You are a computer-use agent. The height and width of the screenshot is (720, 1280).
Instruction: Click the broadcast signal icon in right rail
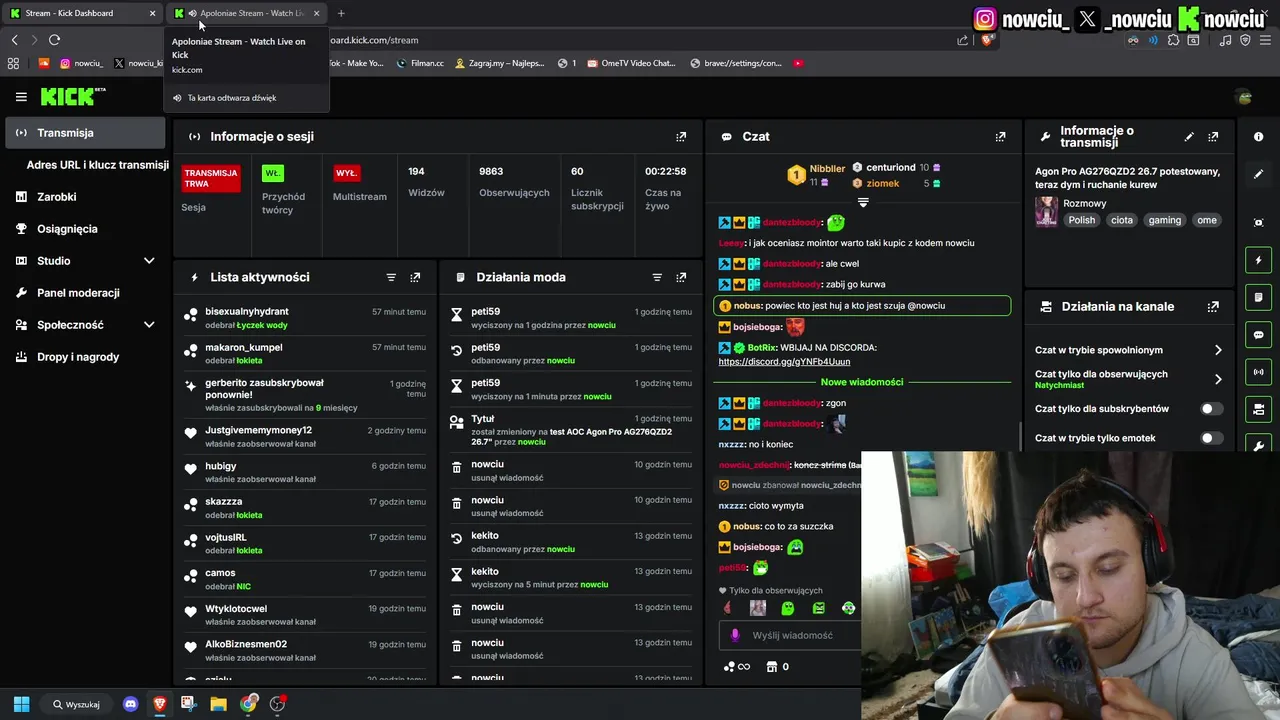pos(1258,372)
